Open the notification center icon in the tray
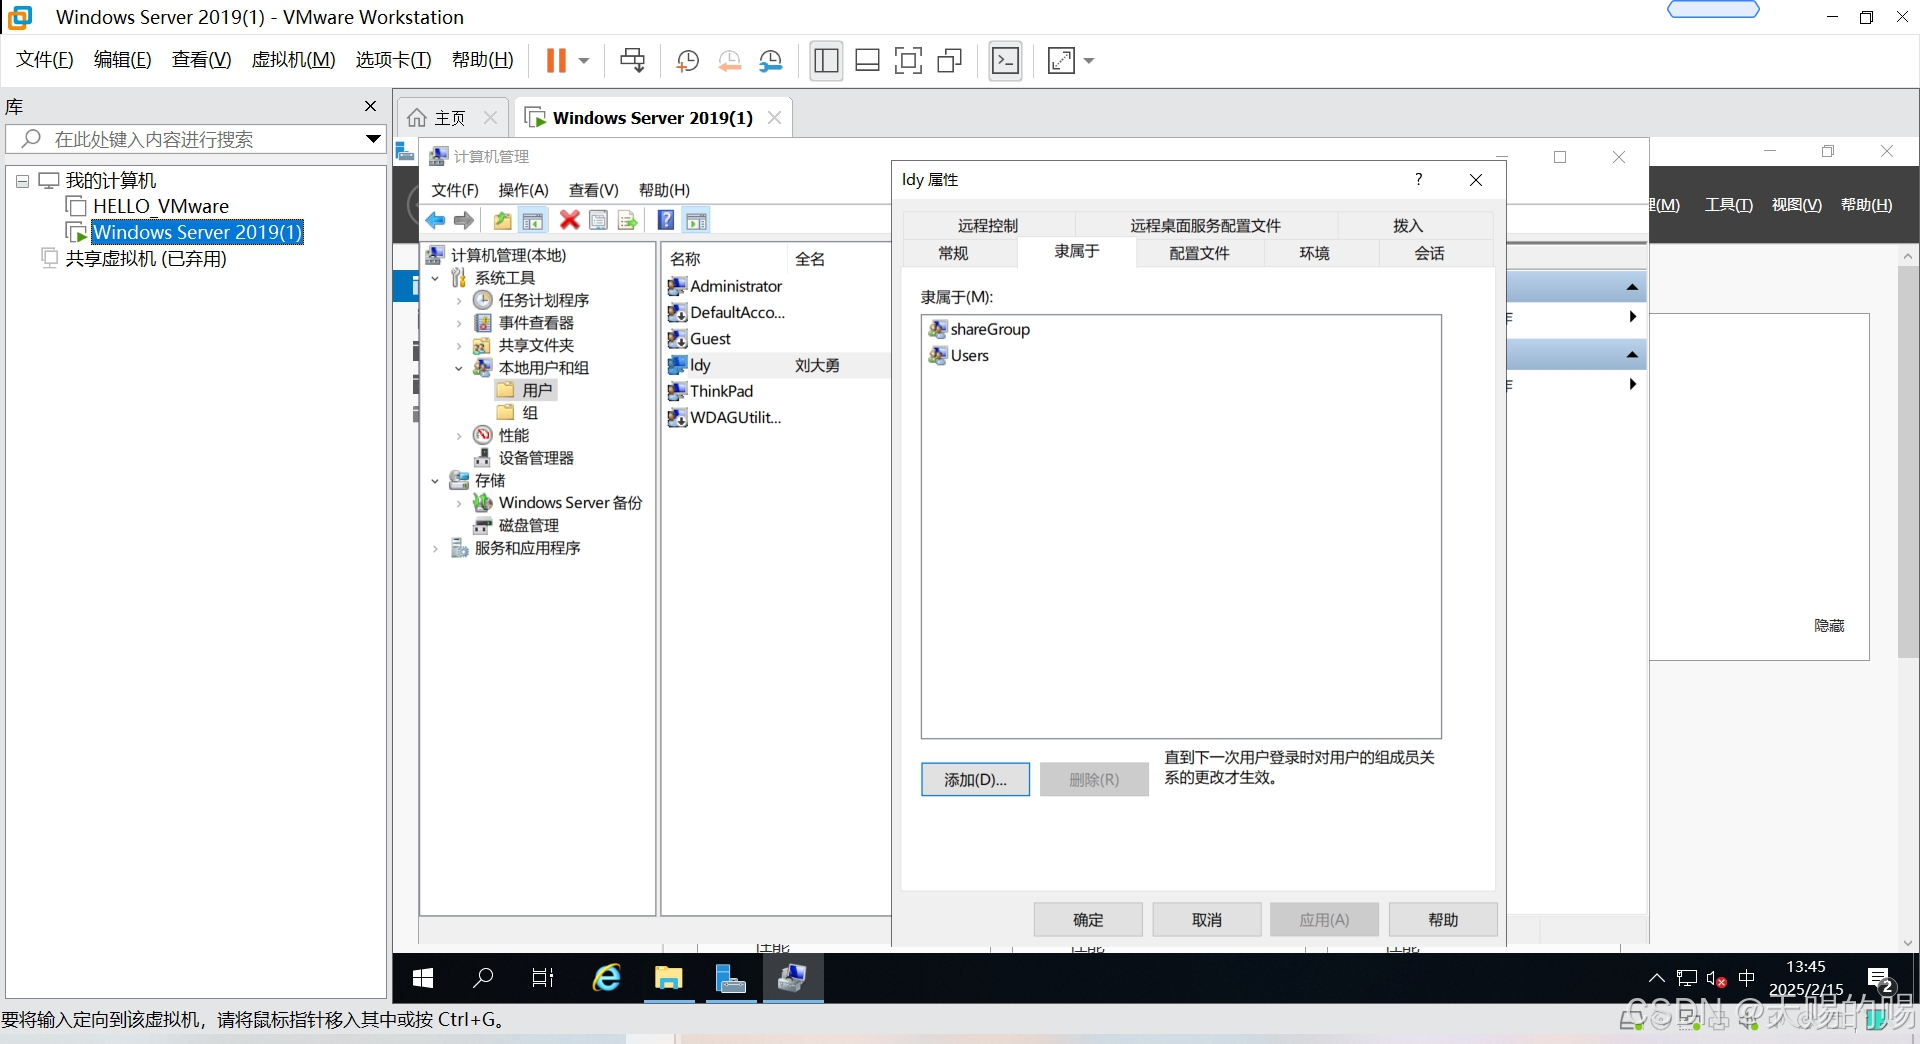 tap(1880, 978)
